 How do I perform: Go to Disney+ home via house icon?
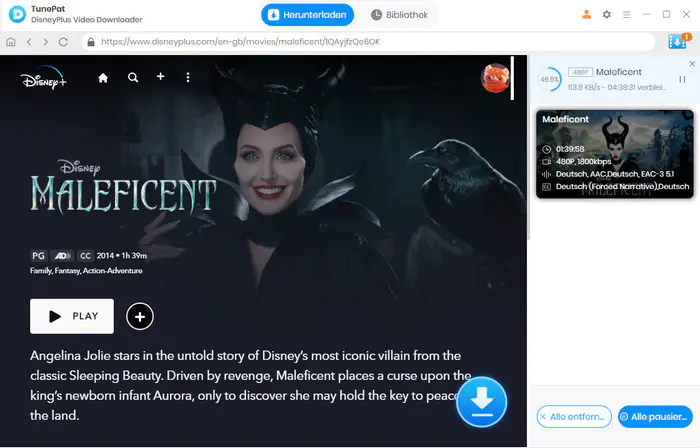[103, 78]
